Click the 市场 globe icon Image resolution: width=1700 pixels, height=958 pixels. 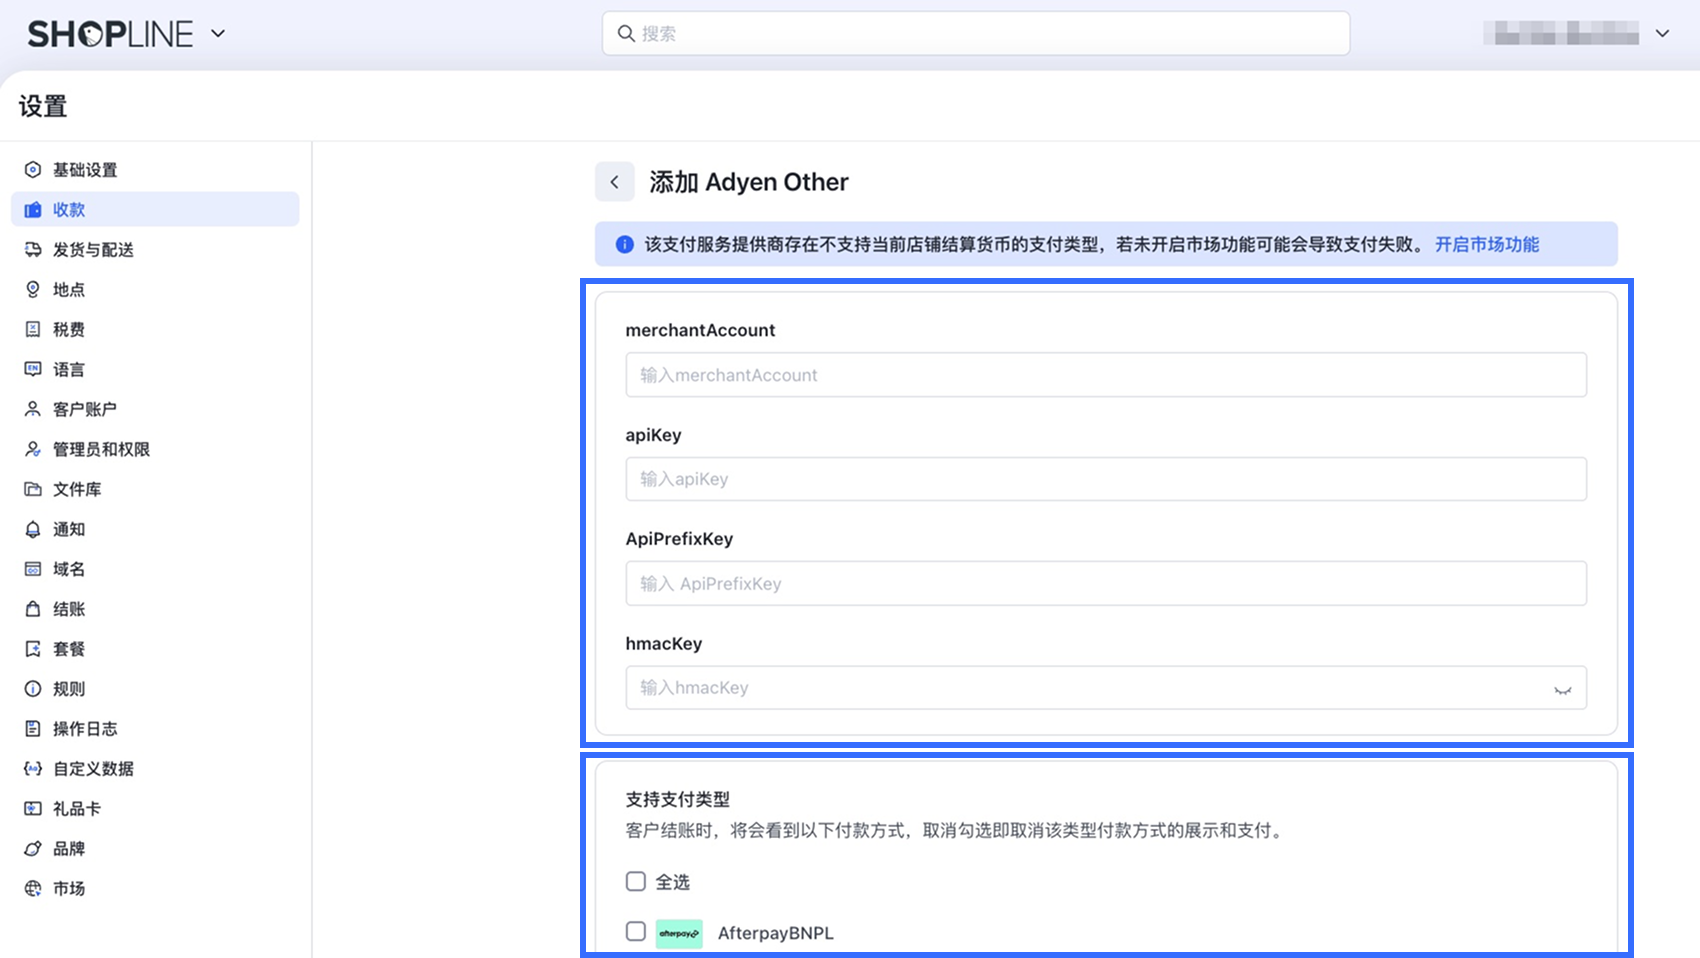click(x=33, y=889)
